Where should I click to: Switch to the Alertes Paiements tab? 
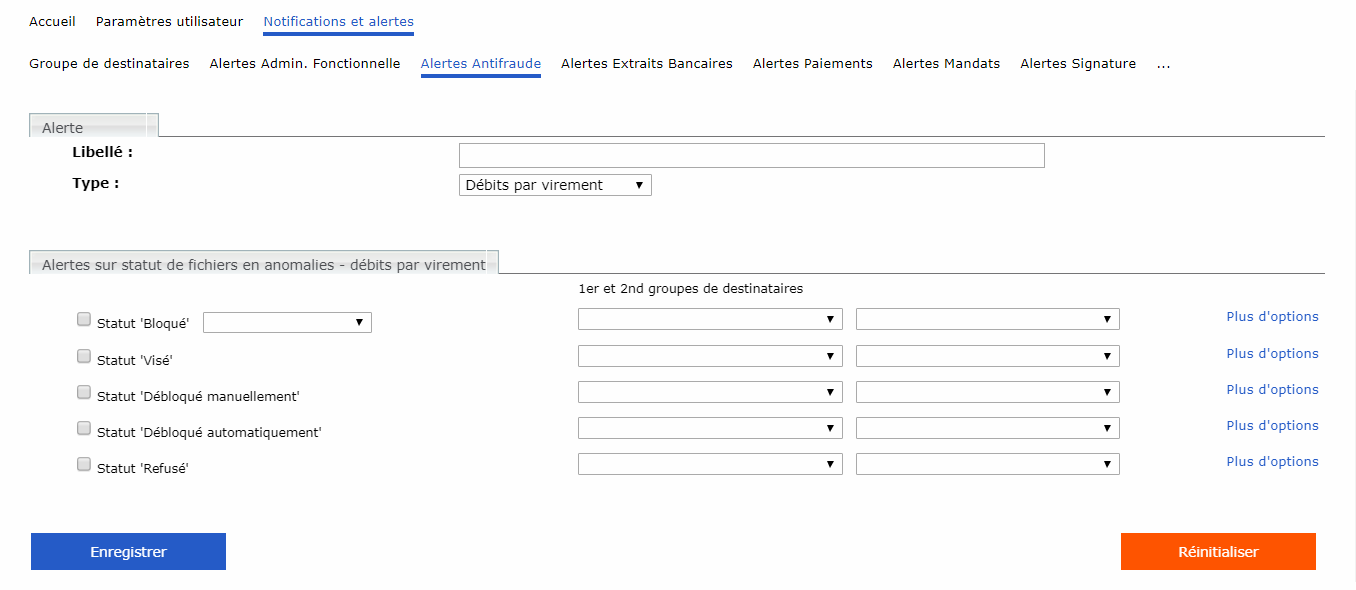click(812, 64)
